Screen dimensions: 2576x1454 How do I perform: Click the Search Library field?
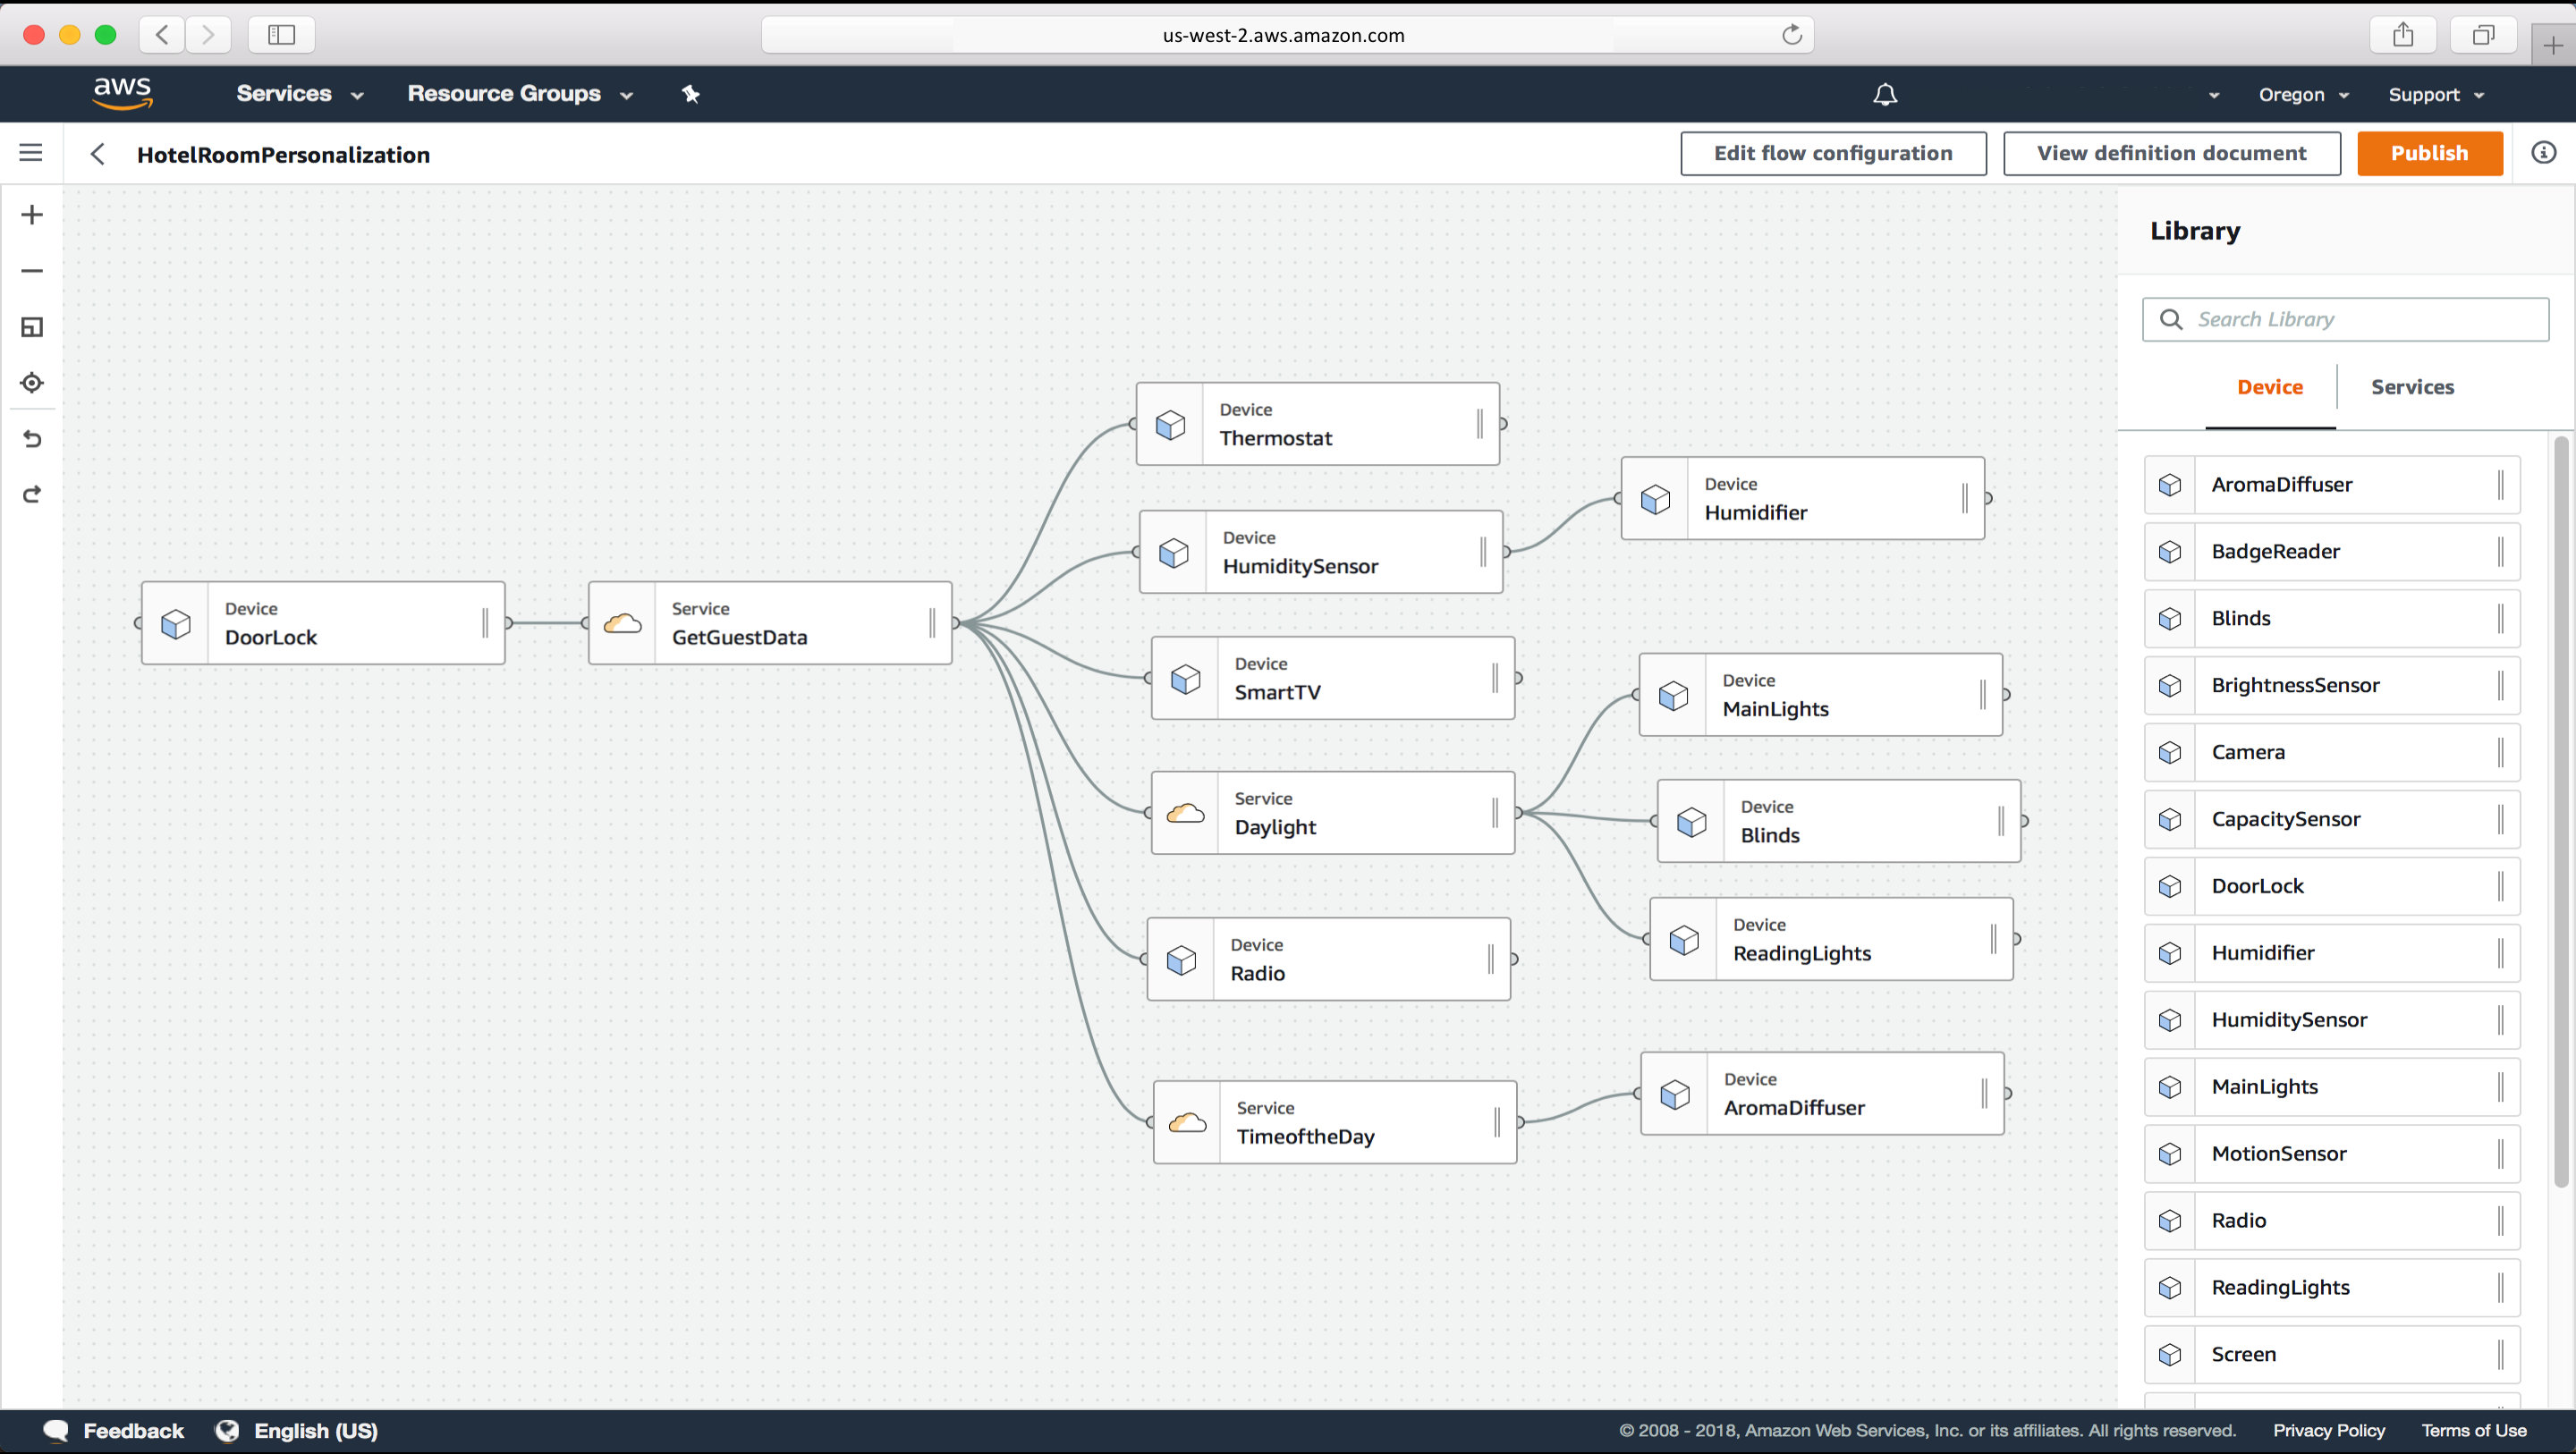[2344, 320]
